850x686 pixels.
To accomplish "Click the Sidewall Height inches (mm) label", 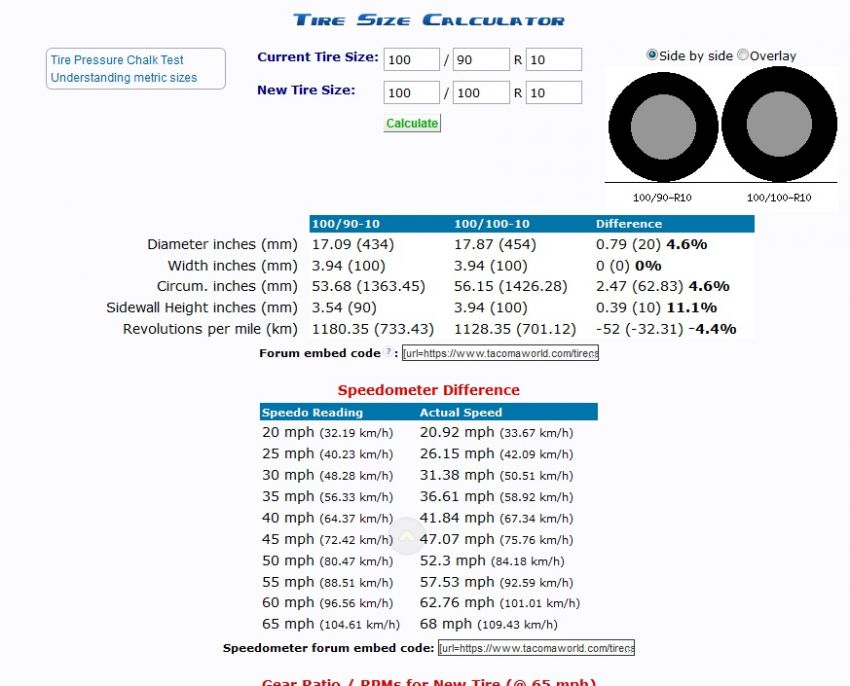I will [x=202, y=307].
